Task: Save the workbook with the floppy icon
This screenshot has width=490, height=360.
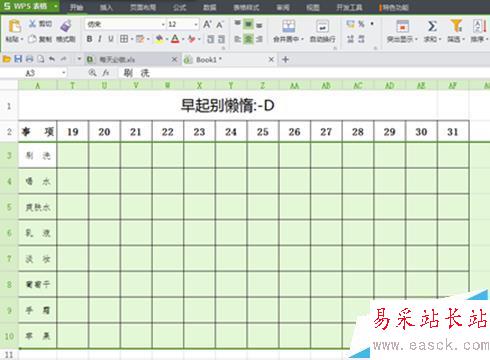Action: point(18,59)
